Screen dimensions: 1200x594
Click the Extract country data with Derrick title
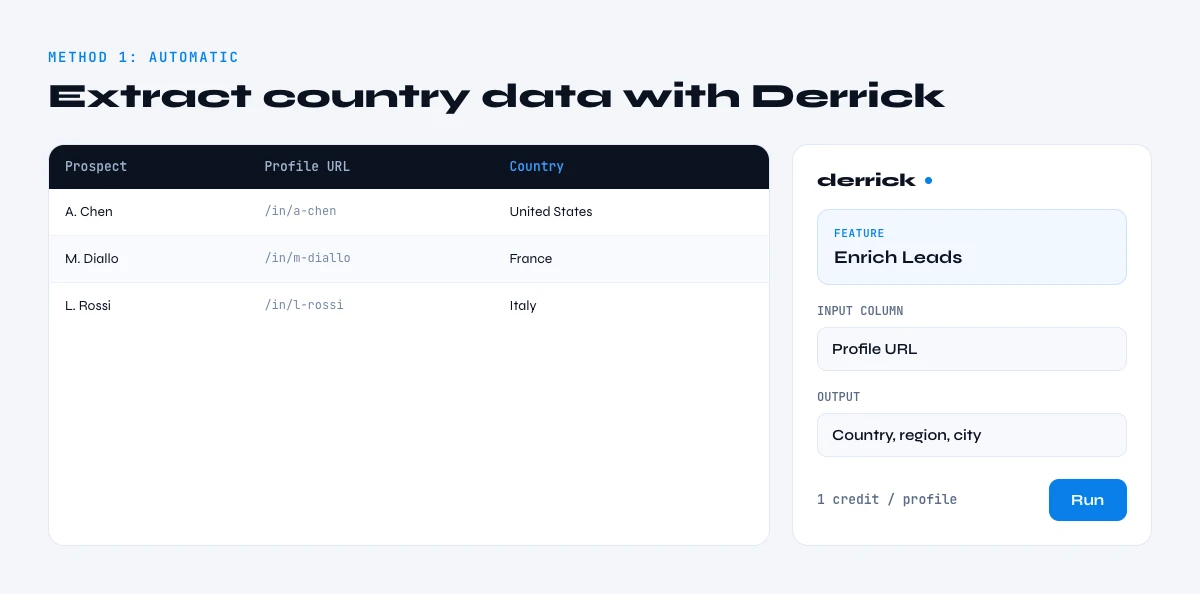pyautogui.click(x=497, y=96)
